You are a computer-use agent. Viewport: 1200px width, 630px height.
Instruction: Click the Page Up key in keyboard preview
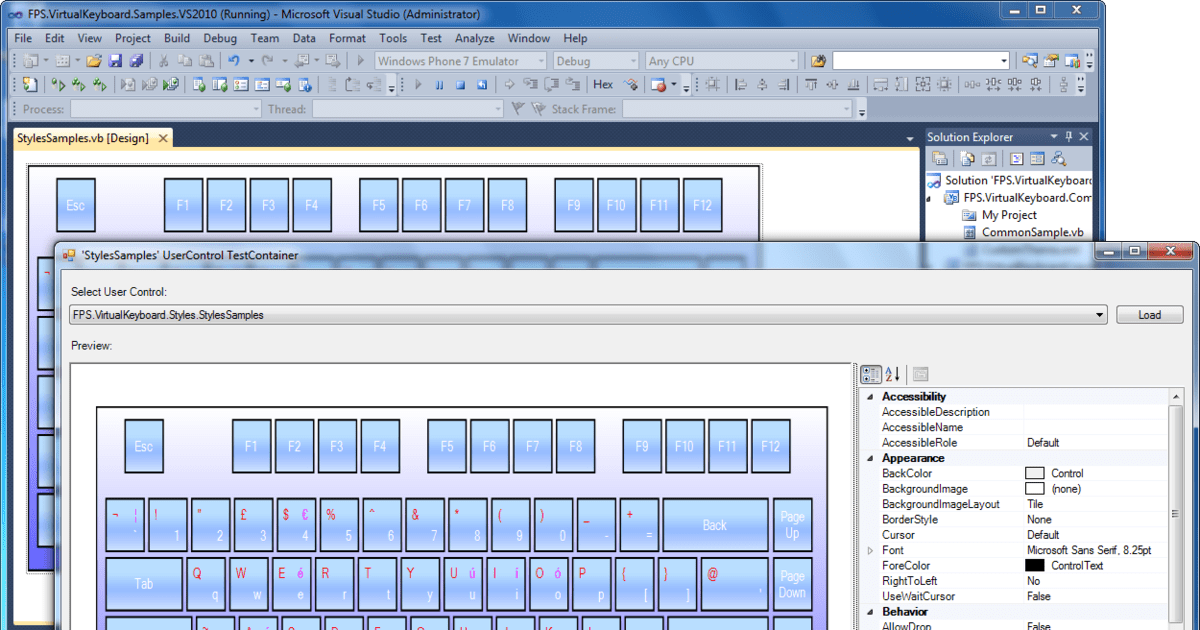(x=792, y=524)
